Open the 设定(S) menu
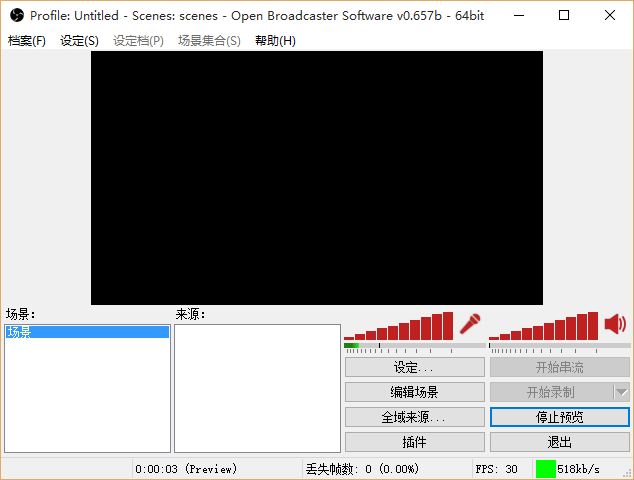Viewport: 634px width, 480px height. pyautogui.click(x=79, y=41)
